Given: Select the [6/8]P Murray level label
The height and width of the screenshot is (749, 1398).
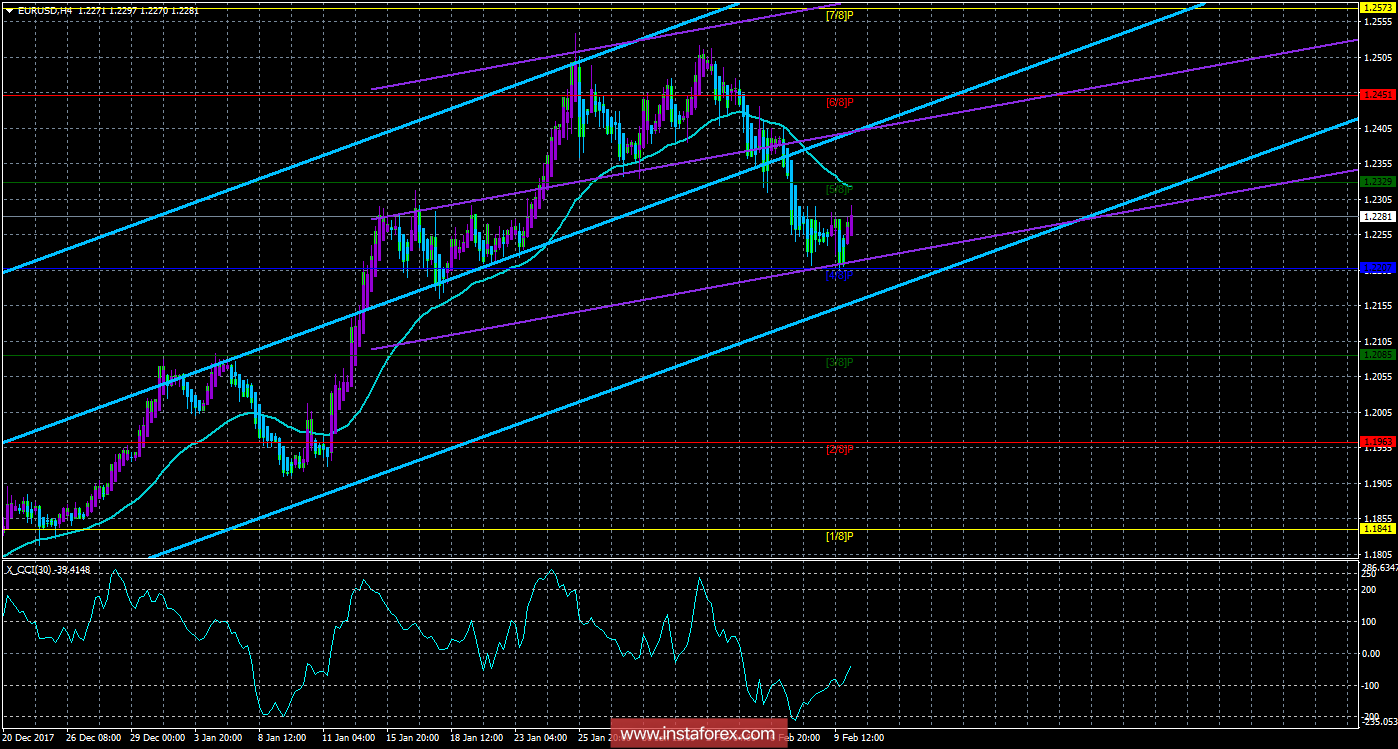Looking at the screenshot, I should pos(839,103).
